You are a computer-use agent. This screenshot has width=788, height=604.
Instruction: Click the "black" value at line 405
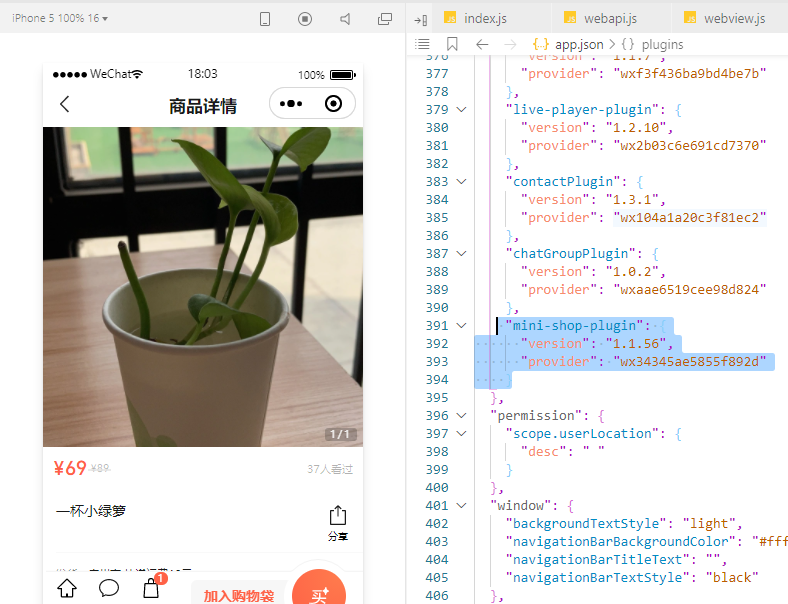pos(732,577)
